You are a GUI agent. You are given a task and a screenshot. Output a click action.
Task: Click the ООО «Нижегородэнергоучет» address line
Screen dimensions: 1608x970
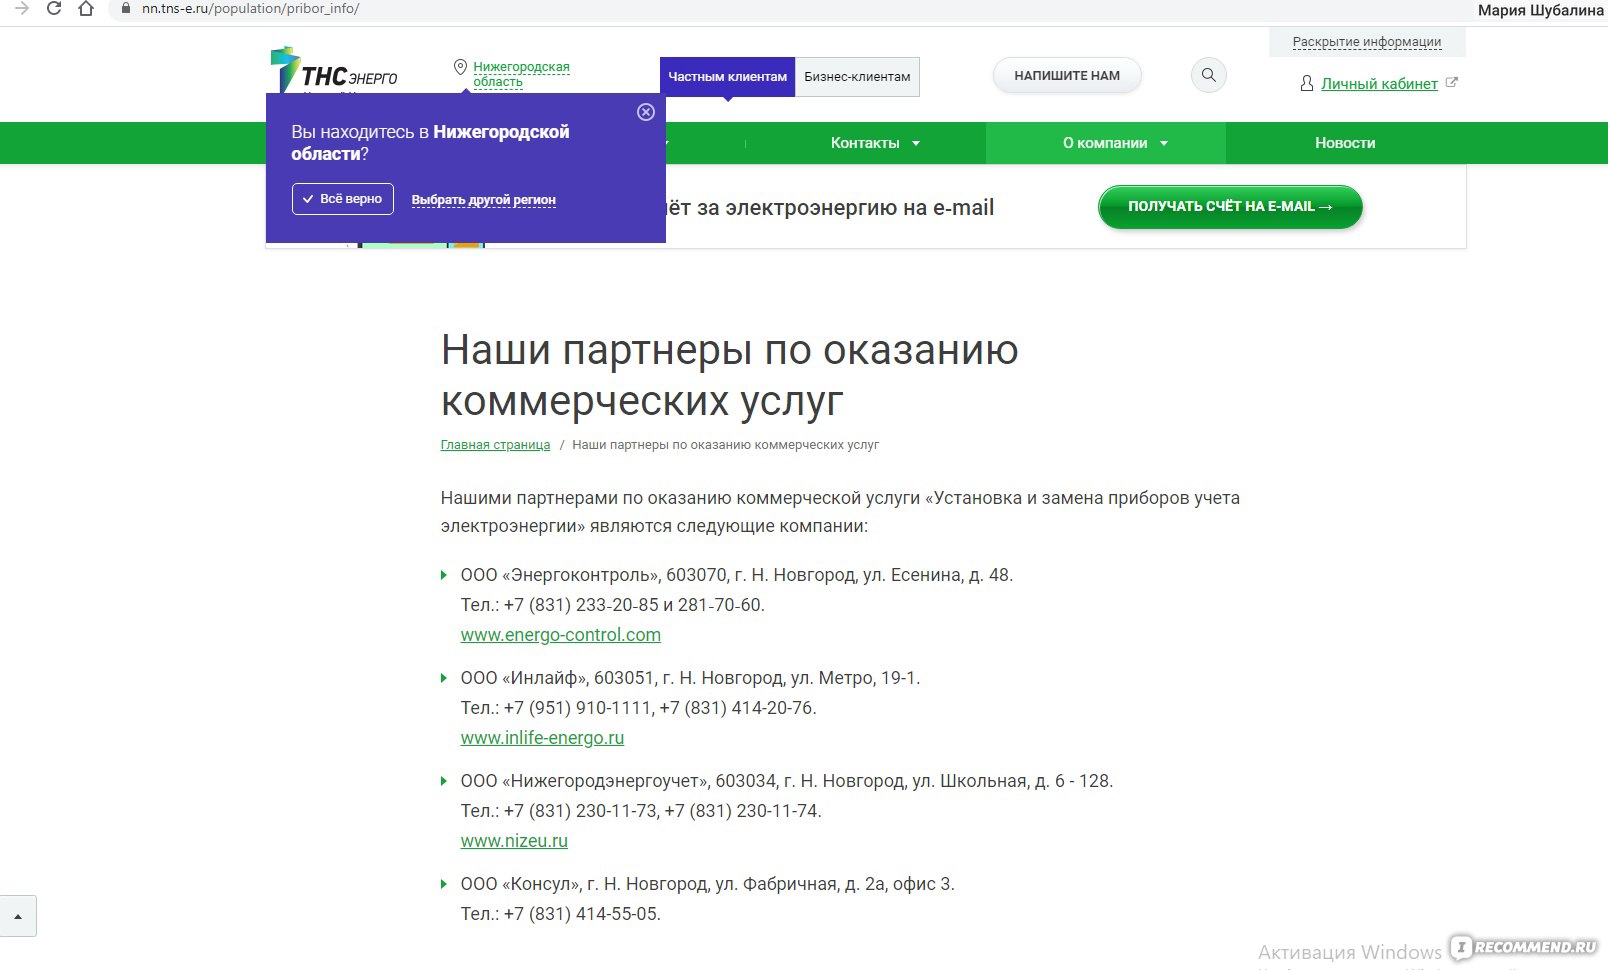(x=786, y=781)
